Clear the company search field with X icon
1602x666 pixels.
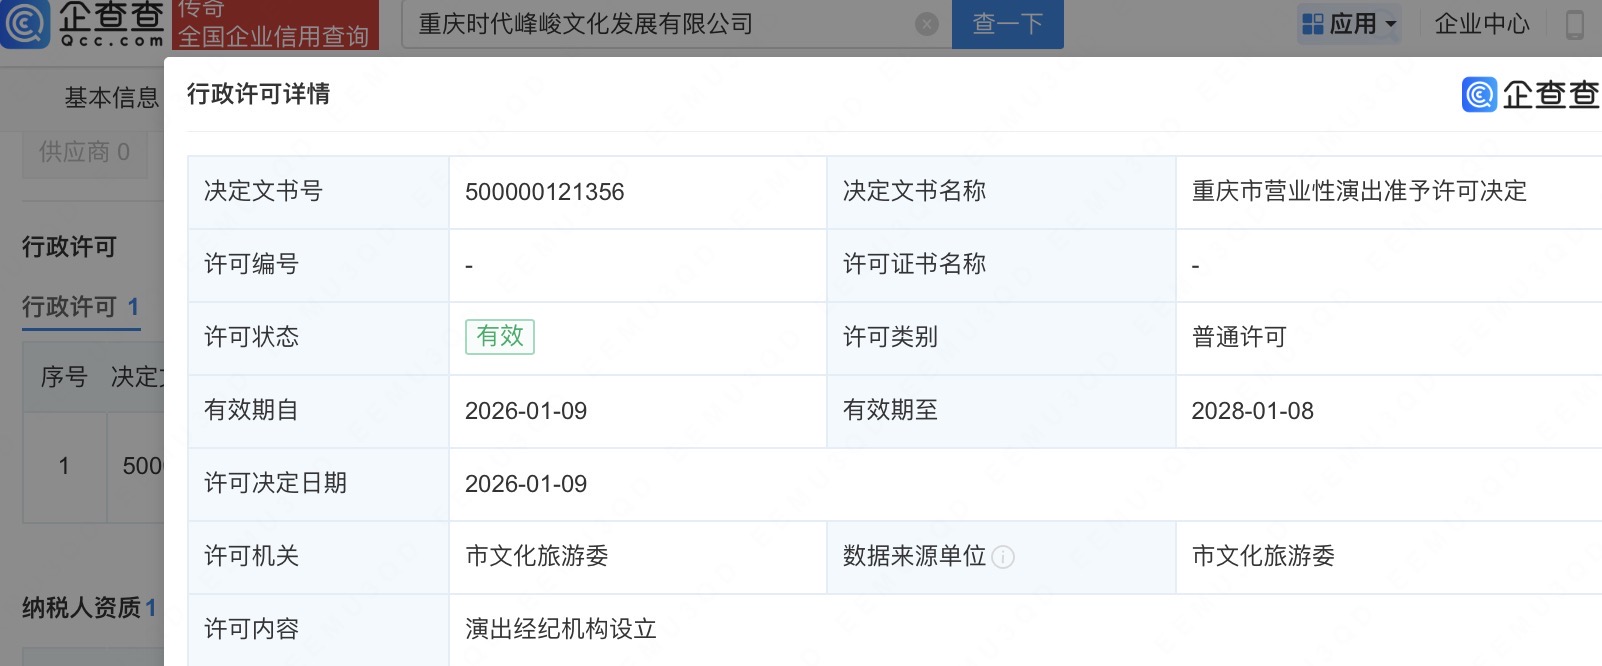[x=927, y=24]
